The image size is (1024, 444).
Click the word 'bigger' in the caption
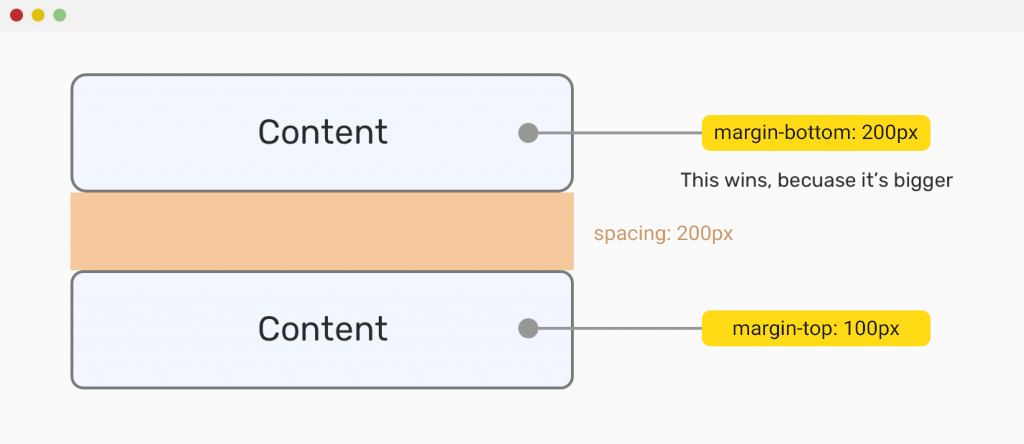[x=925, y=181]
